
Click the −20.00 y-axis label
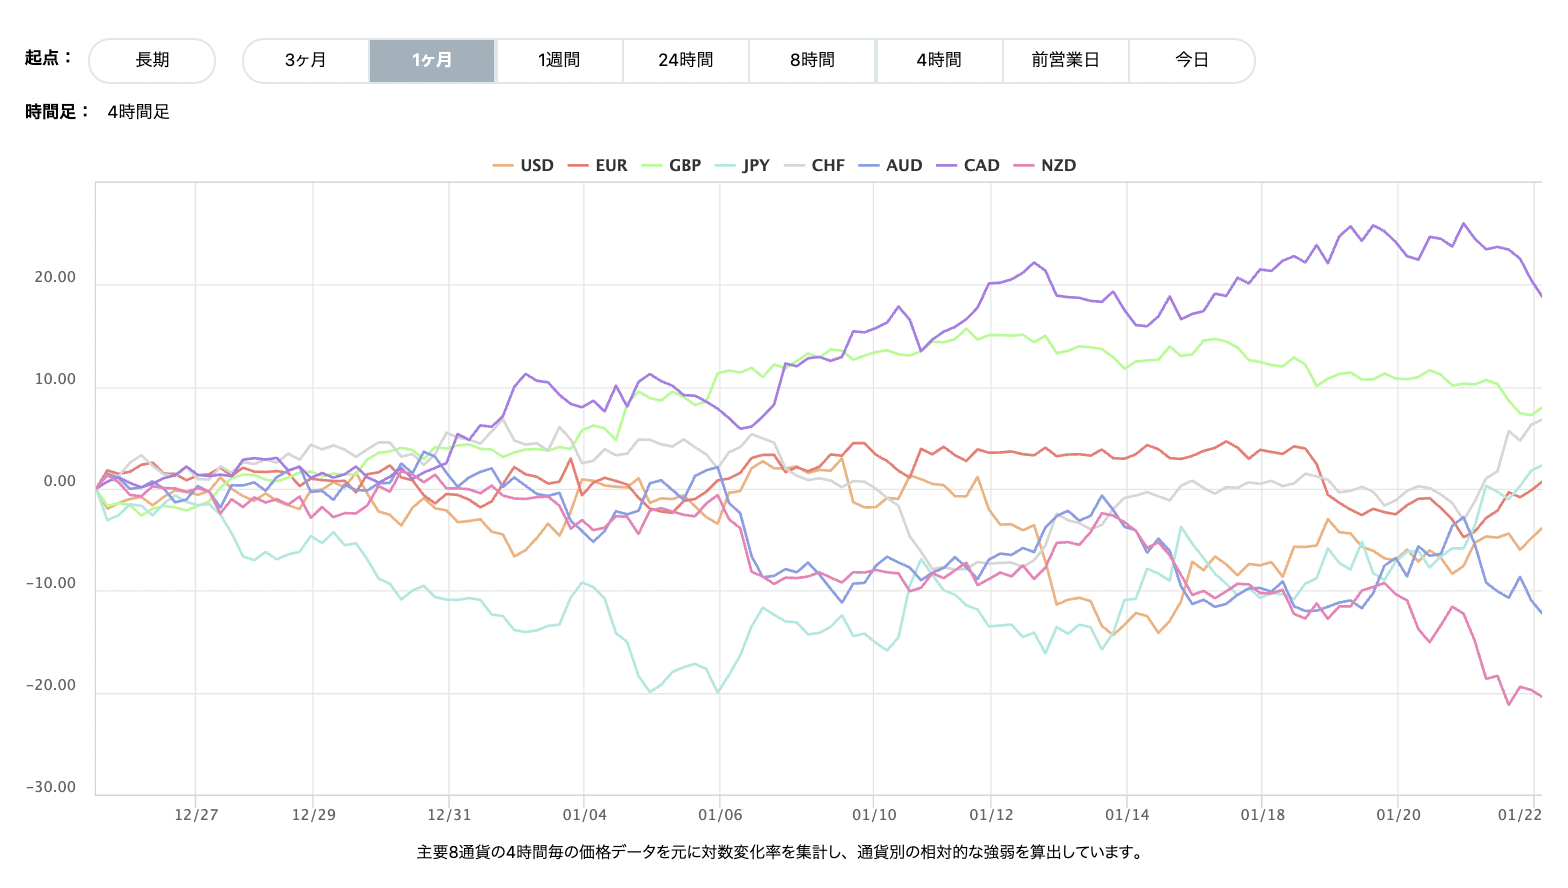pos(51,686)
